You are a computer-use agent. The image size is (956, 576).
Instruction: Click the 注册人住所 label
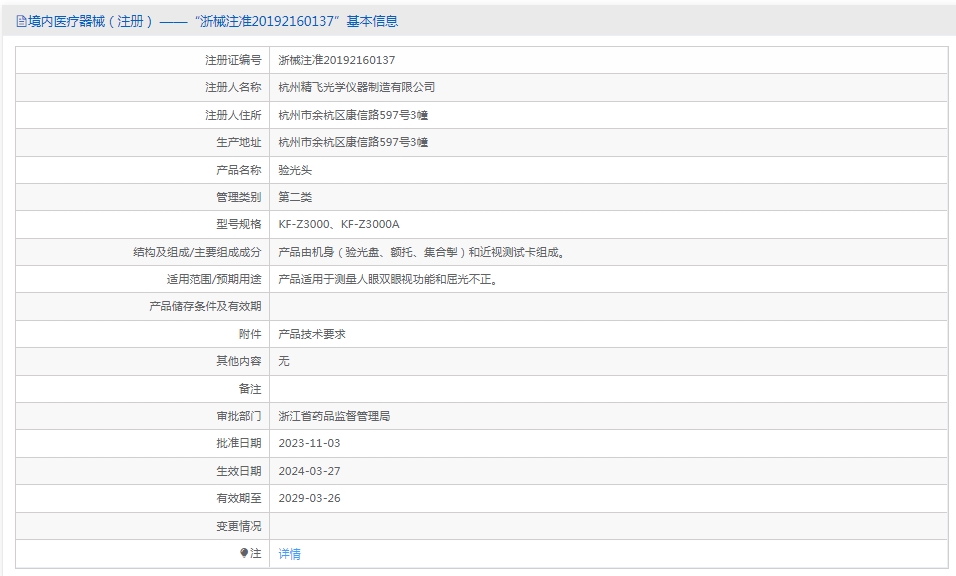point(233,115)
